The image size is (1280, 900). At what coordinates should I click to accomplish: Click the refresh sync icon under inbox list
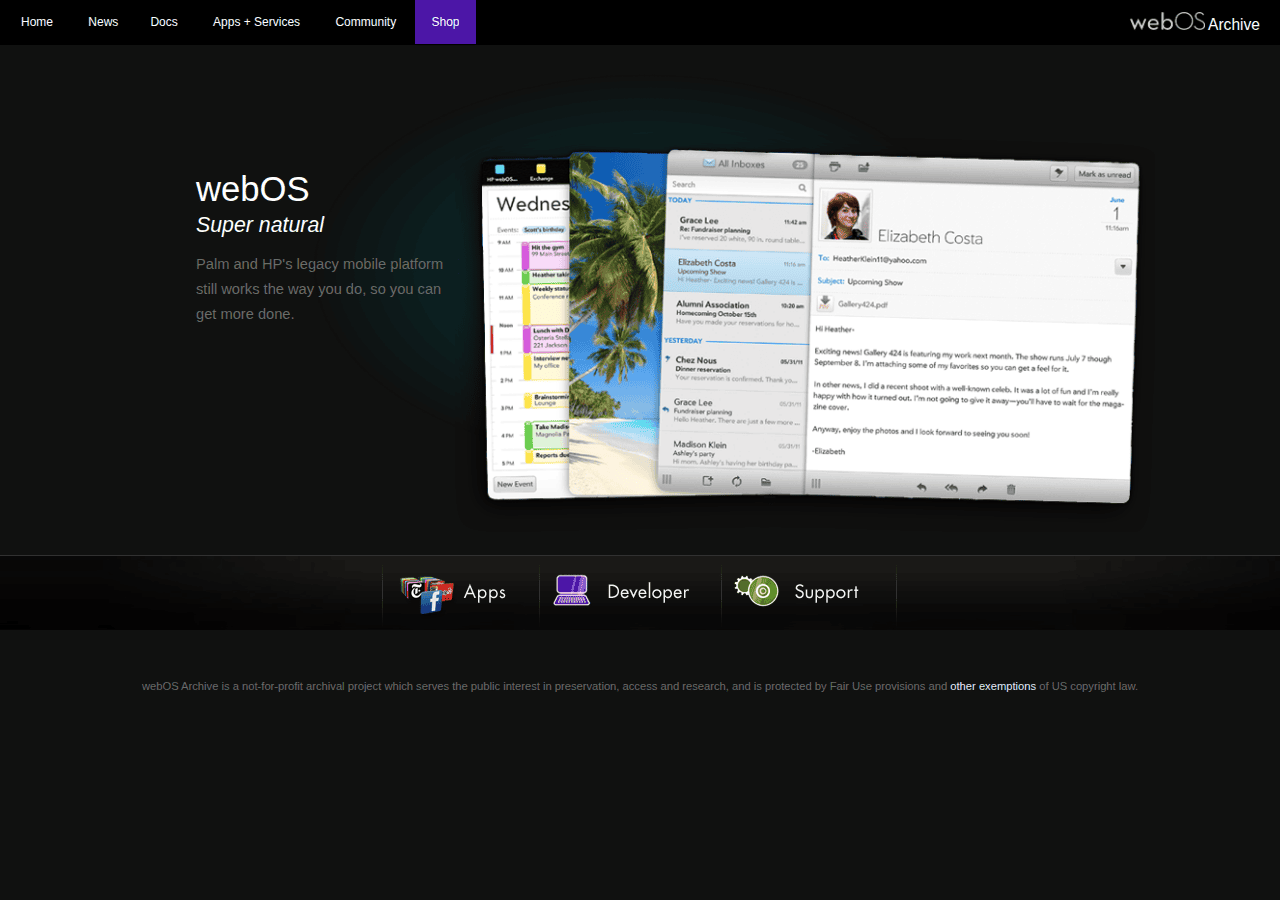click(x=737, y=481)
